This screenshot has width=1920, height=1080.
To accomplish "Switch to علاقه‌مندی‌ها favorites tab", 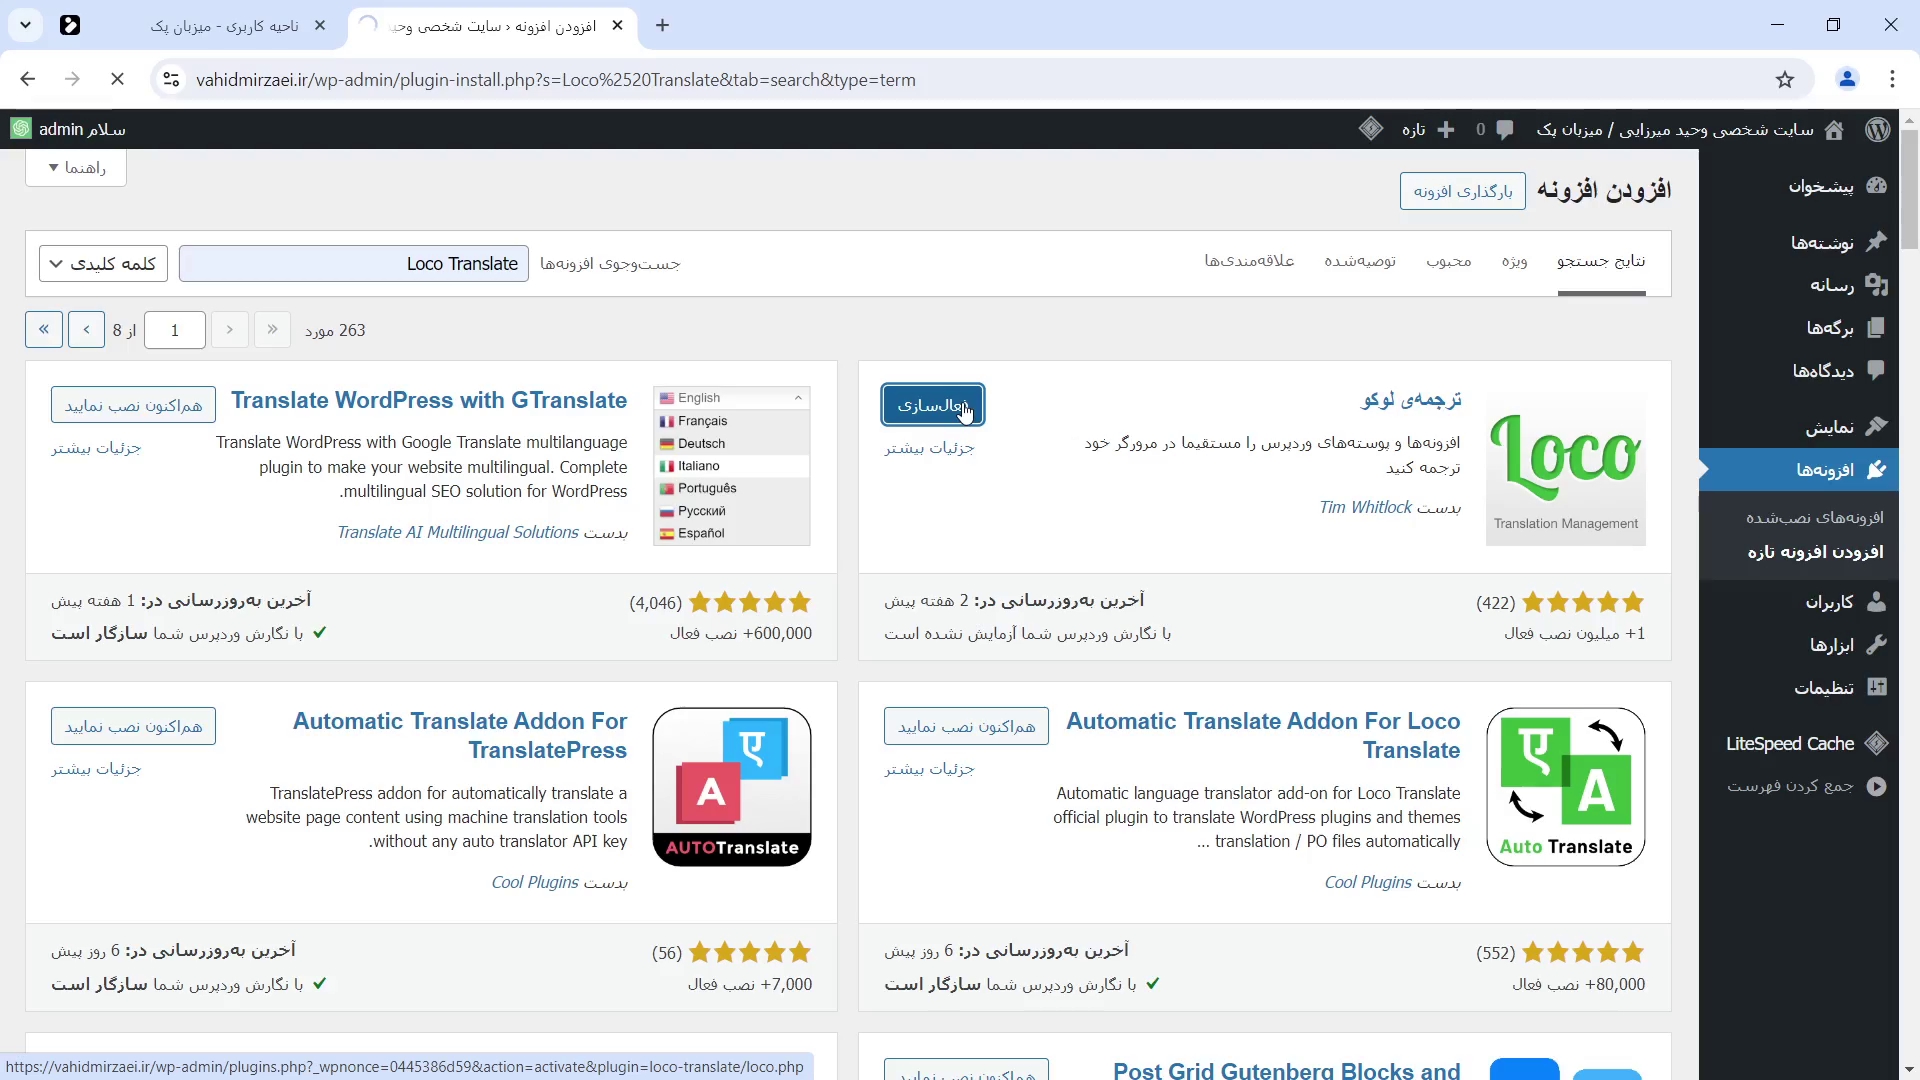I will click(1249, 260).
